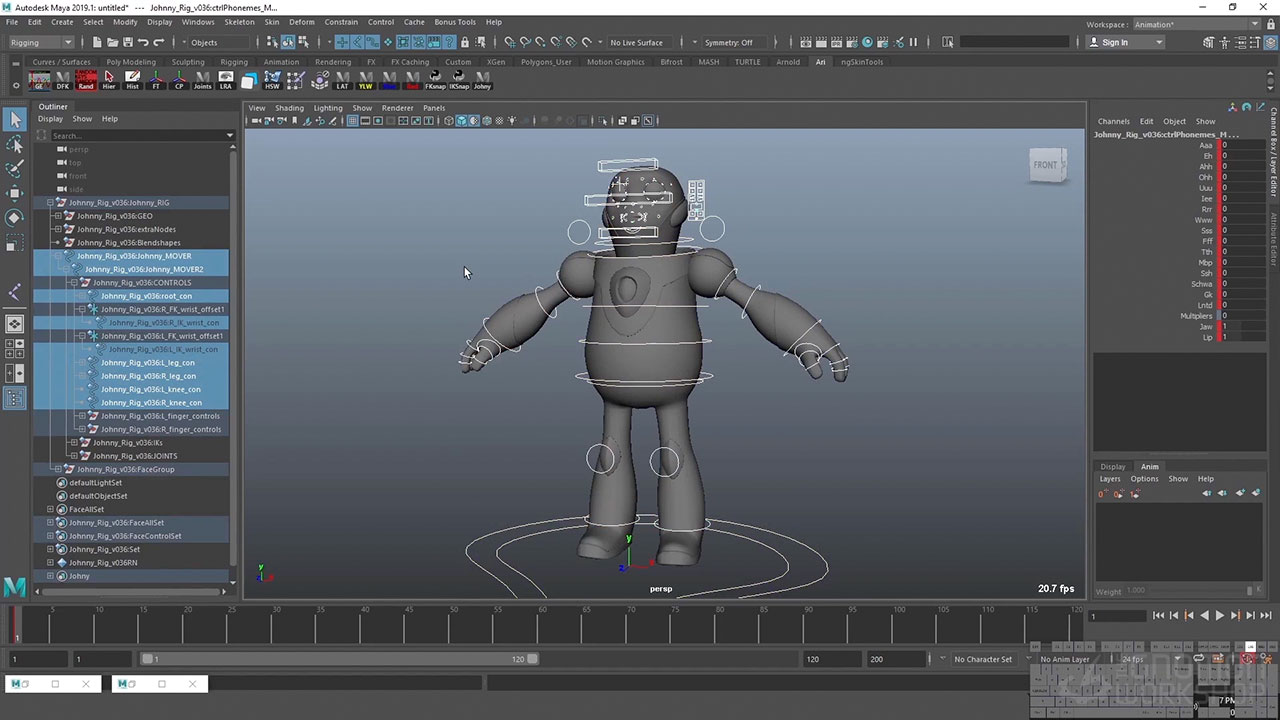Click the LAT shelf button
Image resolution: width=1280 pixels, height=720 pixels.
(342, 80)
